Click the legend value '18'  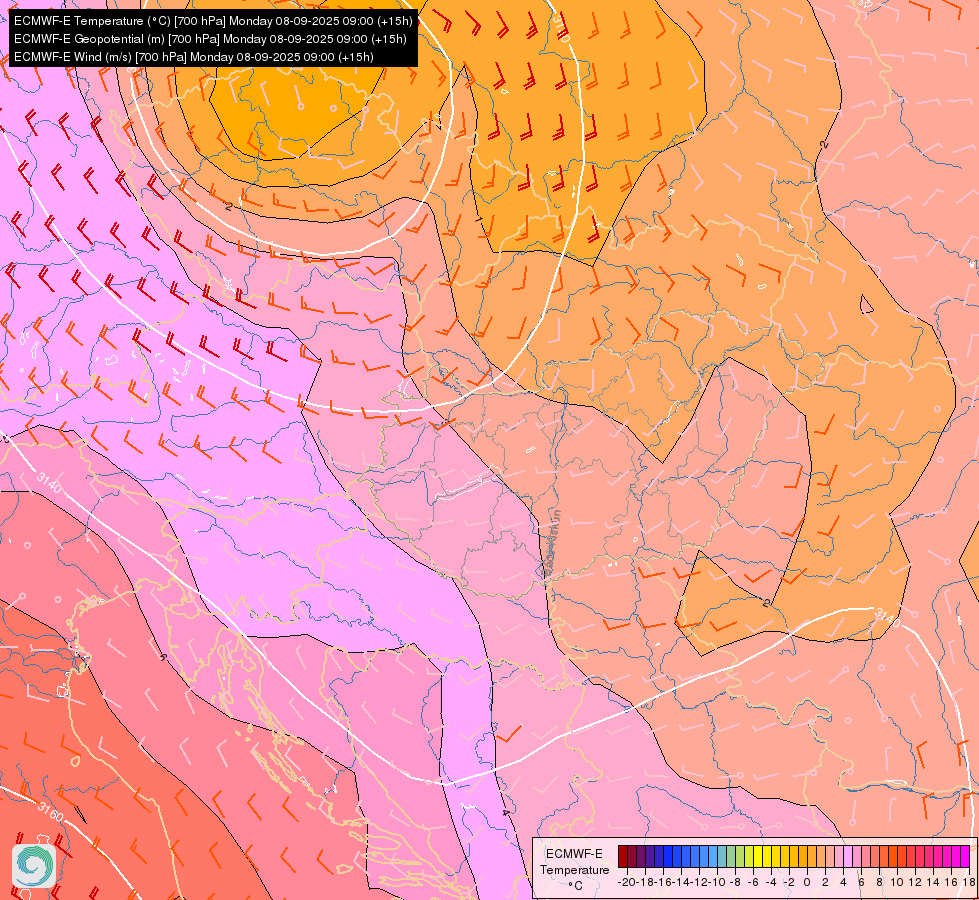(x=969, y=882)
